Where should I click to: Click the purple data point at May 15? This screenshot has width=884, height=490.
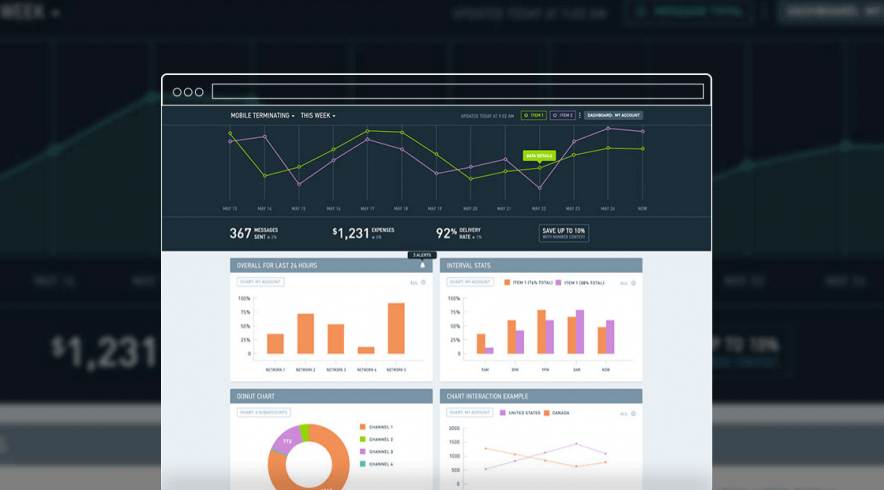click(299, 184)
